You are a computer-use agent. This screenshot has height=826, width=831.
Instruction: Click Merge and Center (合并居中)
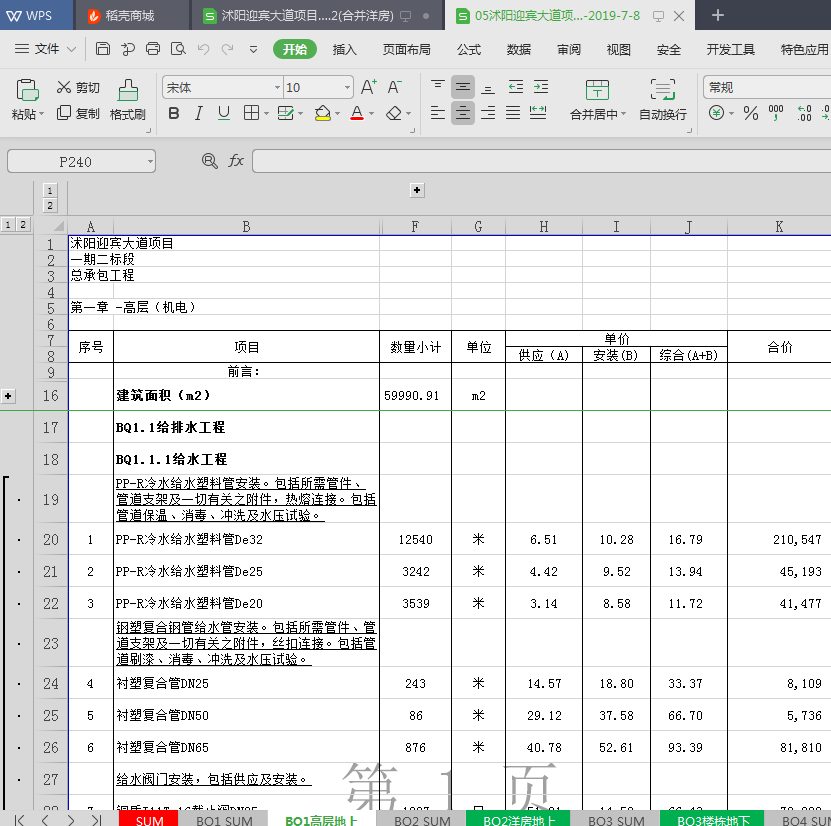(598, 100)
